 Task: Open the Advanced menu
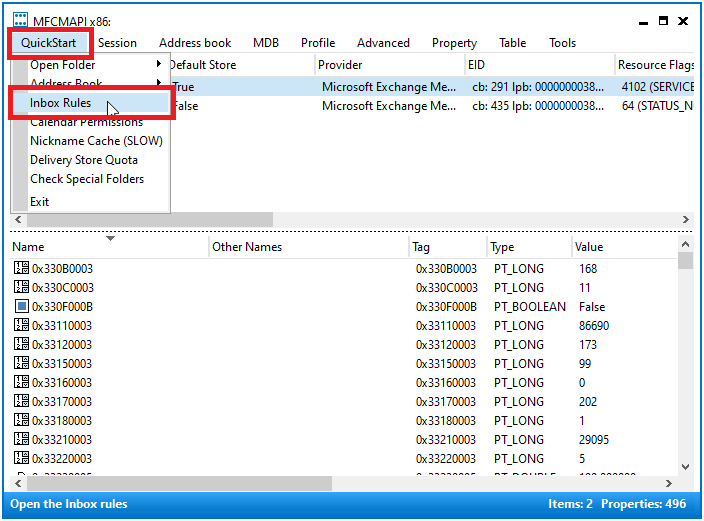383,43
